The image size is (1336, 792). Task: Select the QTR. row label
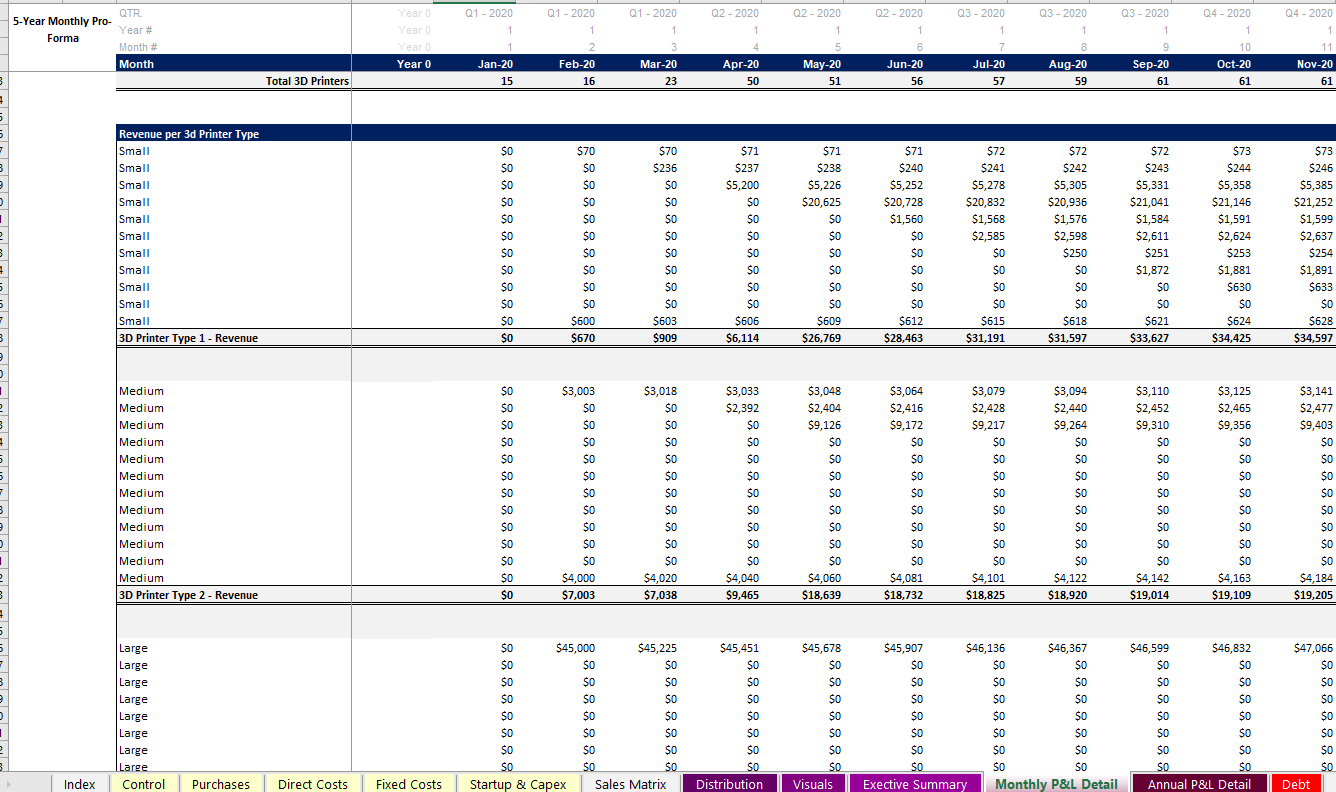pyautogui.click(x=130, y=13)
